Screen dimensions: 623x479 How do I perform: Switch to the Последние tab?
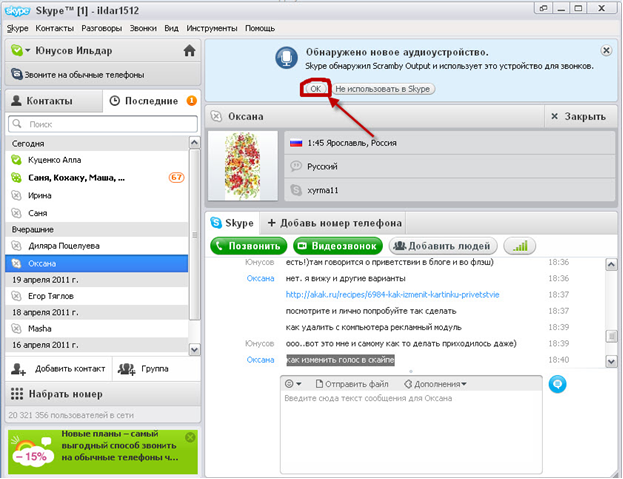pyautogui.click(x=151, y=101)
